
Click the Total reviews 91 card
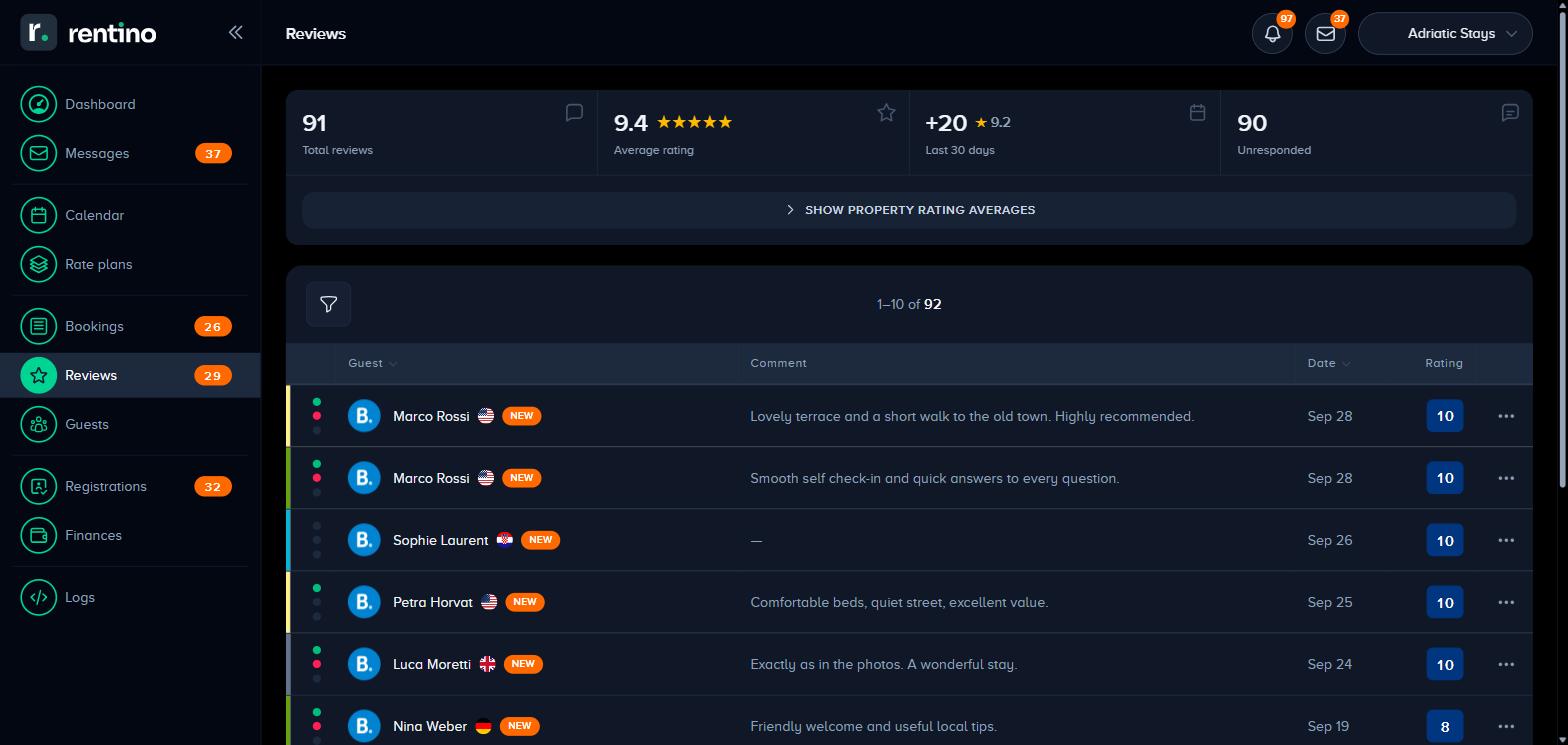coord(442,132)
